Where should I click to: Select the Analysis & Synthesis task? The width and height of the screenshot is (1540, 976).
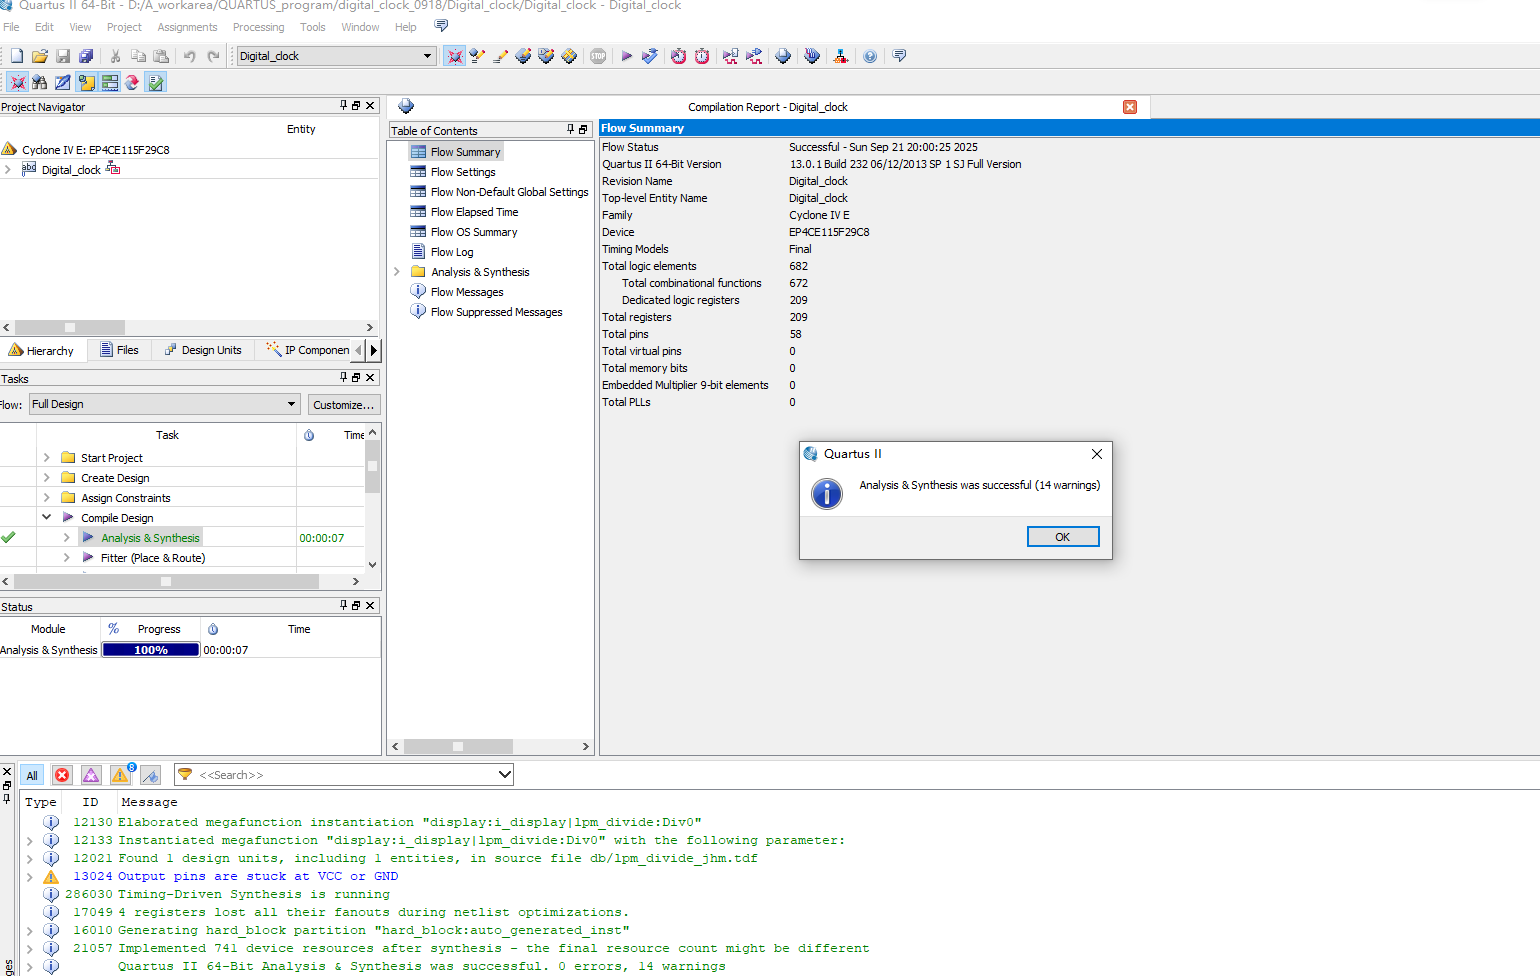(150, 538)
